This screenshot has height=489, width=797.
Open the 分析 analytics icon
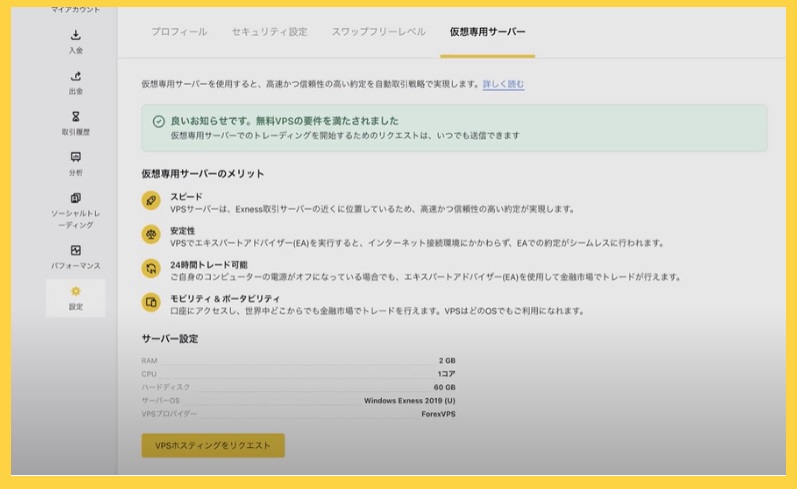click(76, 157)
